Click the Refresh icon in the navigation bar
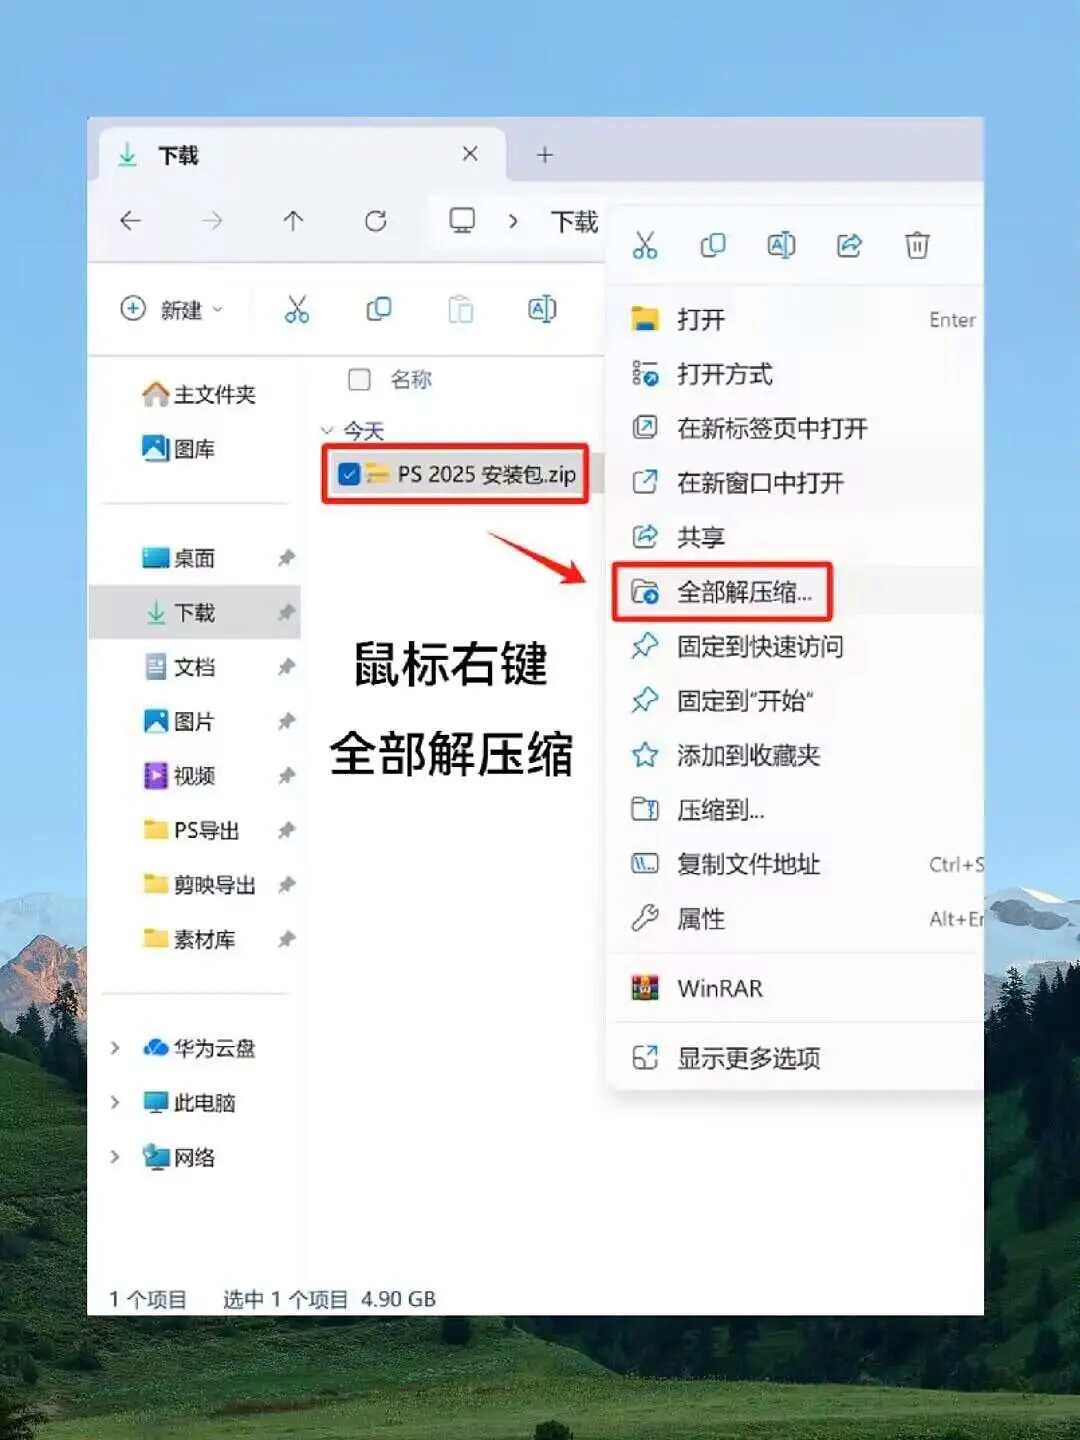This screenshot has height=1440, width=1080. [377, 221]
